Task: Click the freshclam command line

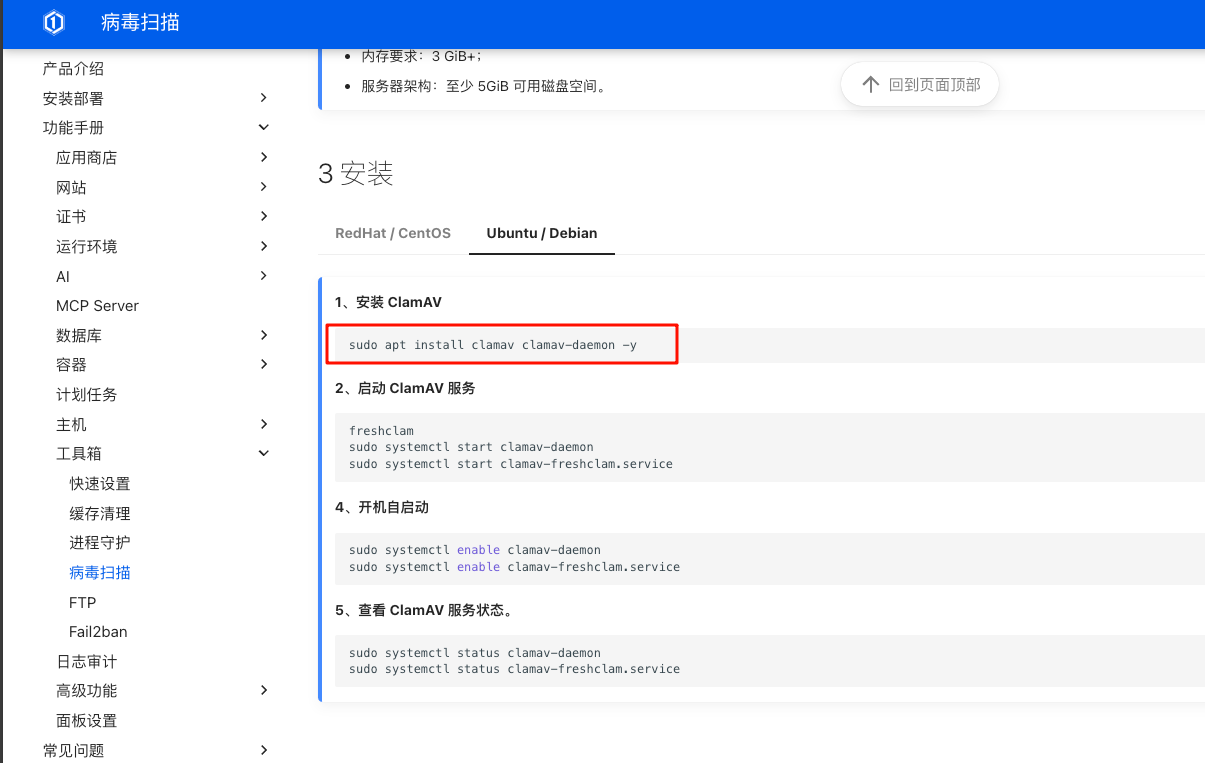Action: point(381,431)
